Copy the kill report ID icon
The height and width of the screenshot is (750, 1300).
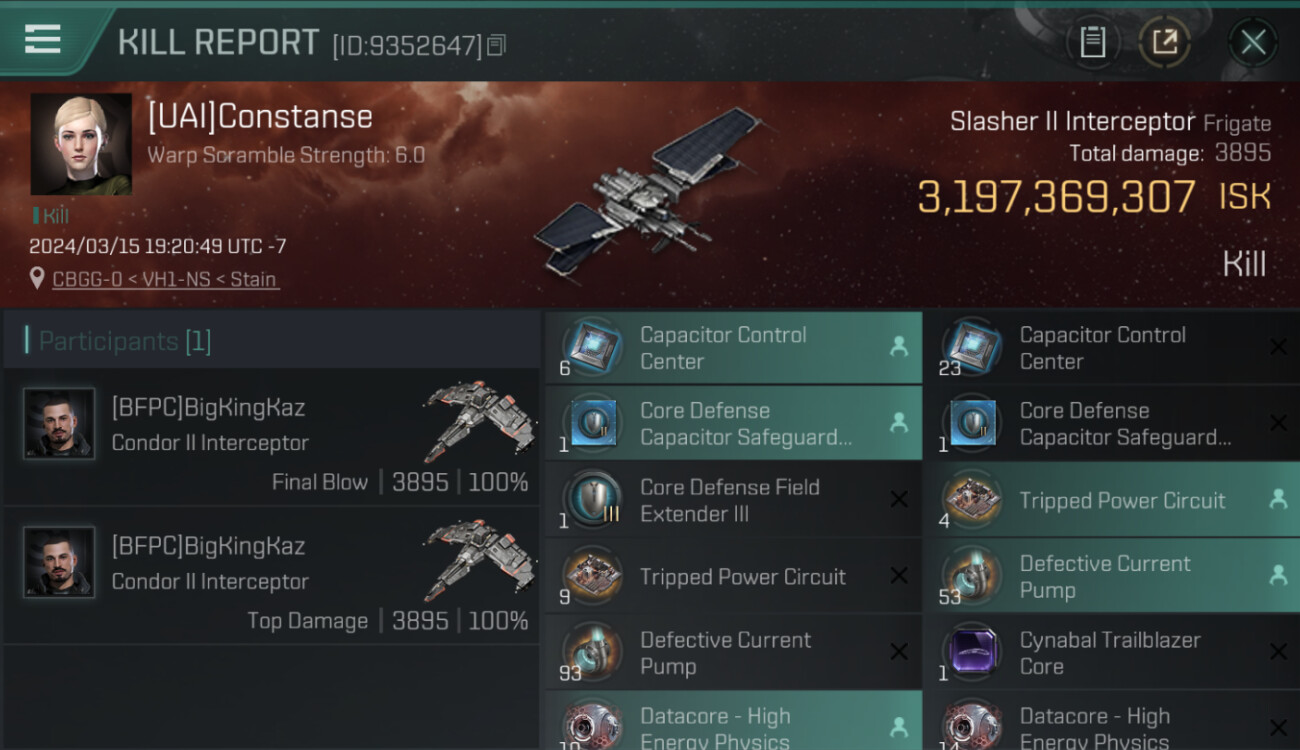497,45
